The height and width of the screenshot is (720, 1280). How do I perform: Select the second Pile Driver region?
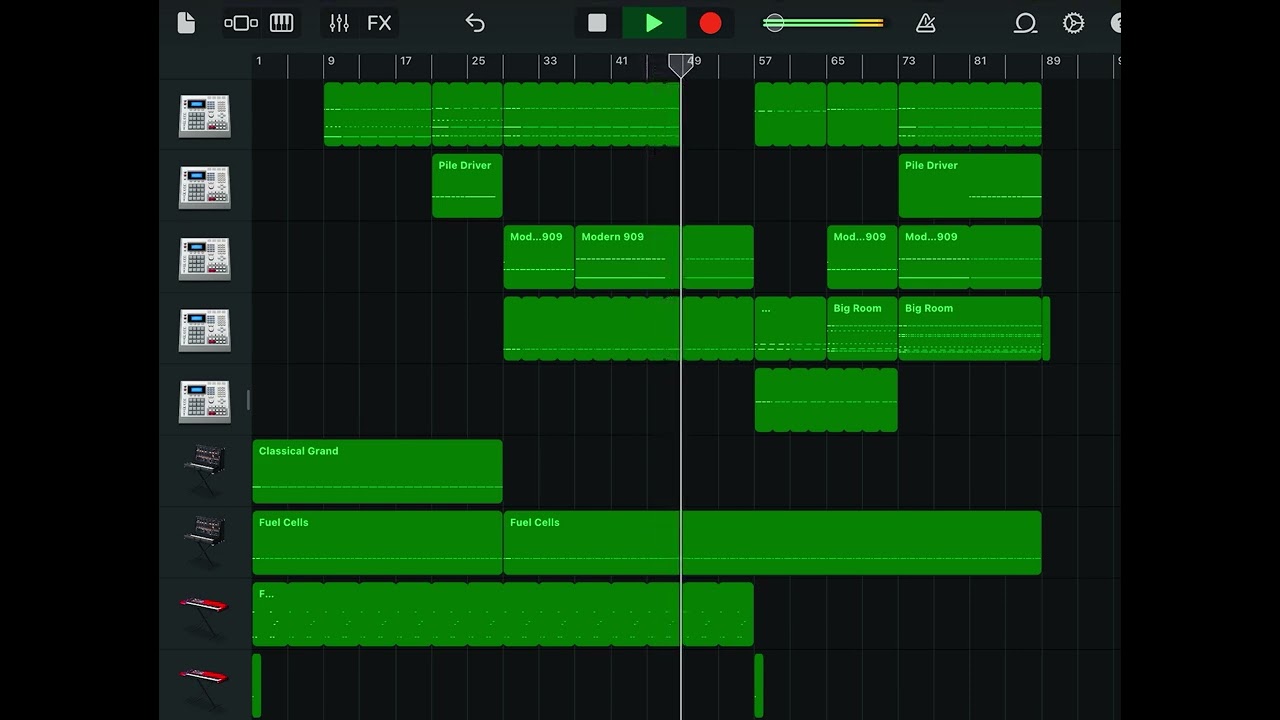click(970, 186)
